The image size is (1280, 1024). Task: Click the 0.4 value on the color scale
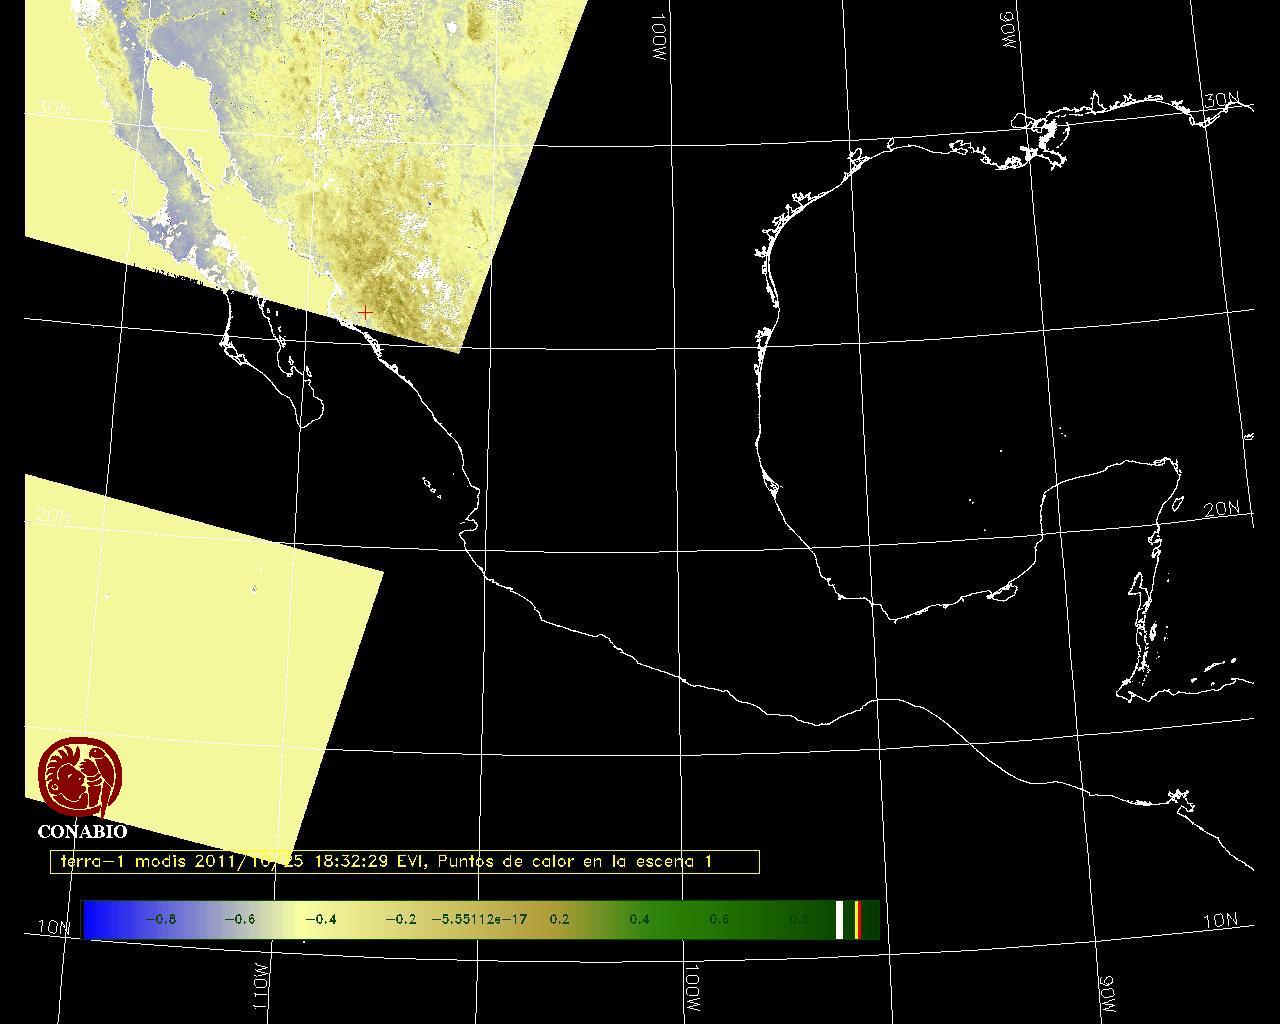tap(639, 920)
